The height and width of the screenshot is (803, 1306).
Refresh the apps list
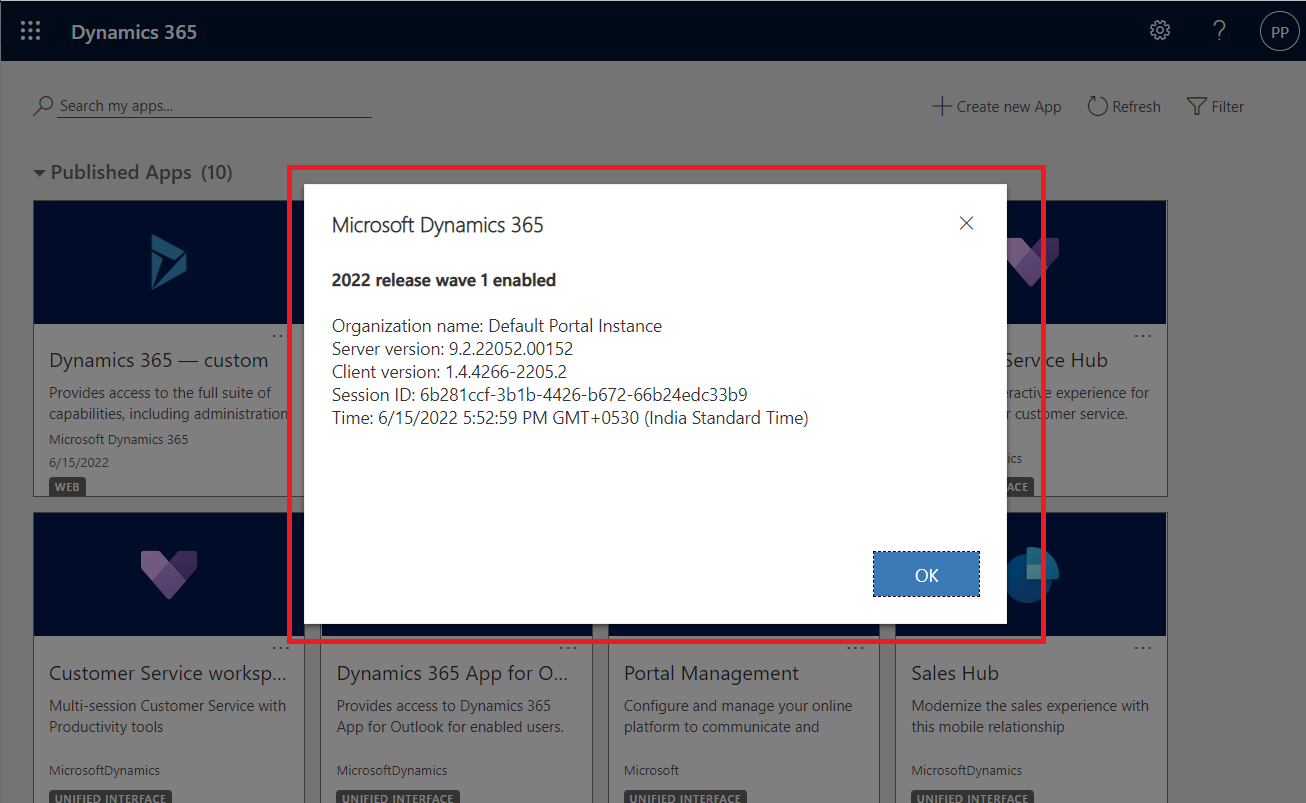tap(1124, 106)
